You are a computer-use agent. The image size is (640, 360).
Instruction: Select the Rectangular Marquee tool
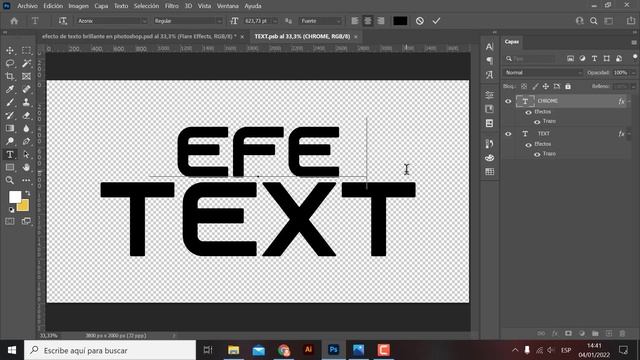26,51
